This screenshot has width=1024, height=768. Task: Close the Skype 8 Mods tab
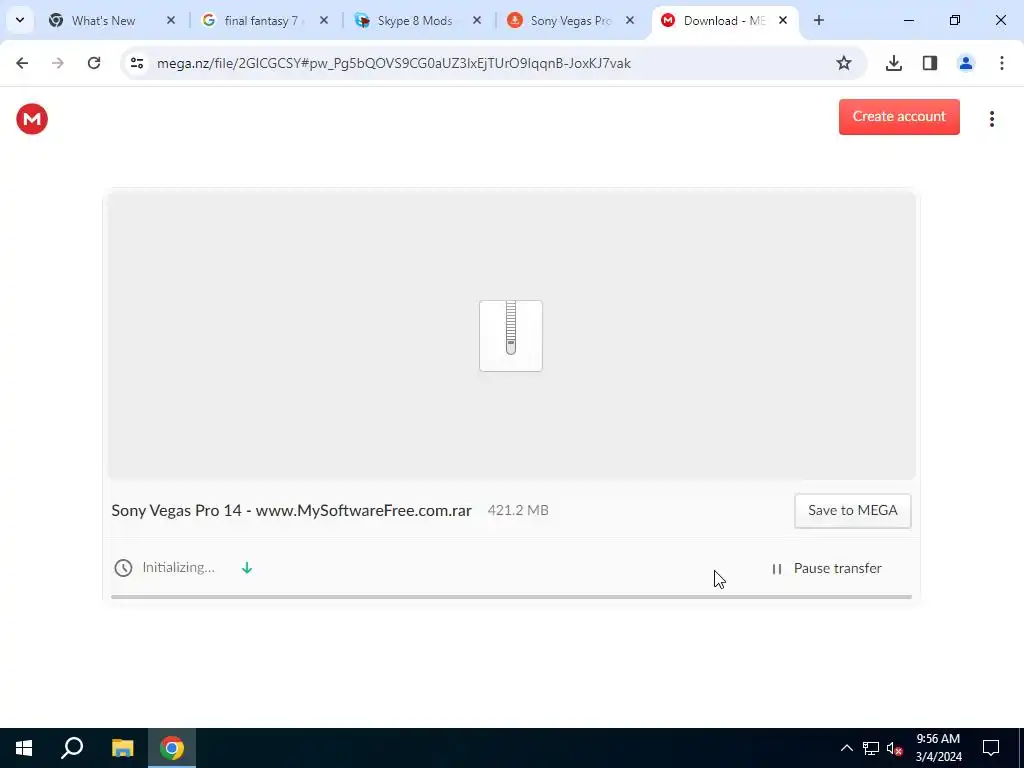(477, 21)
